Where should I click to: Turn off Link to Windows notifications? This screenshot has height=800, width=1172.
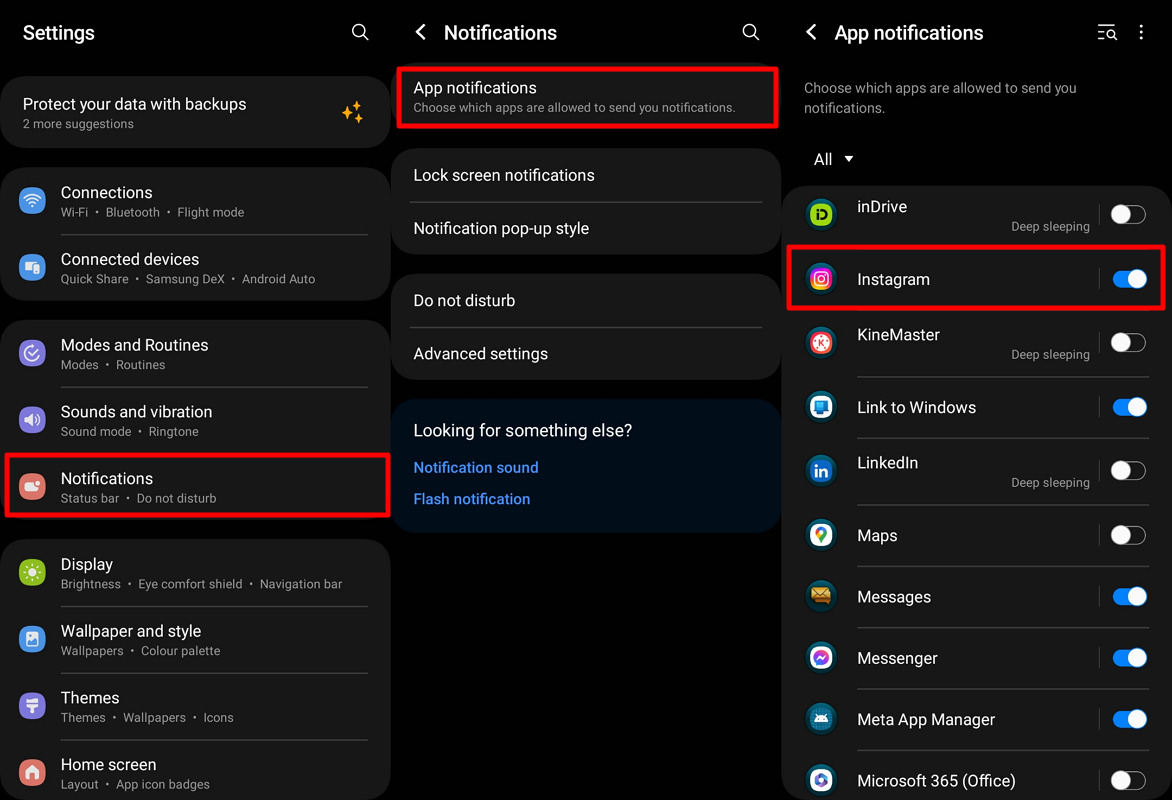point(1129,407)
